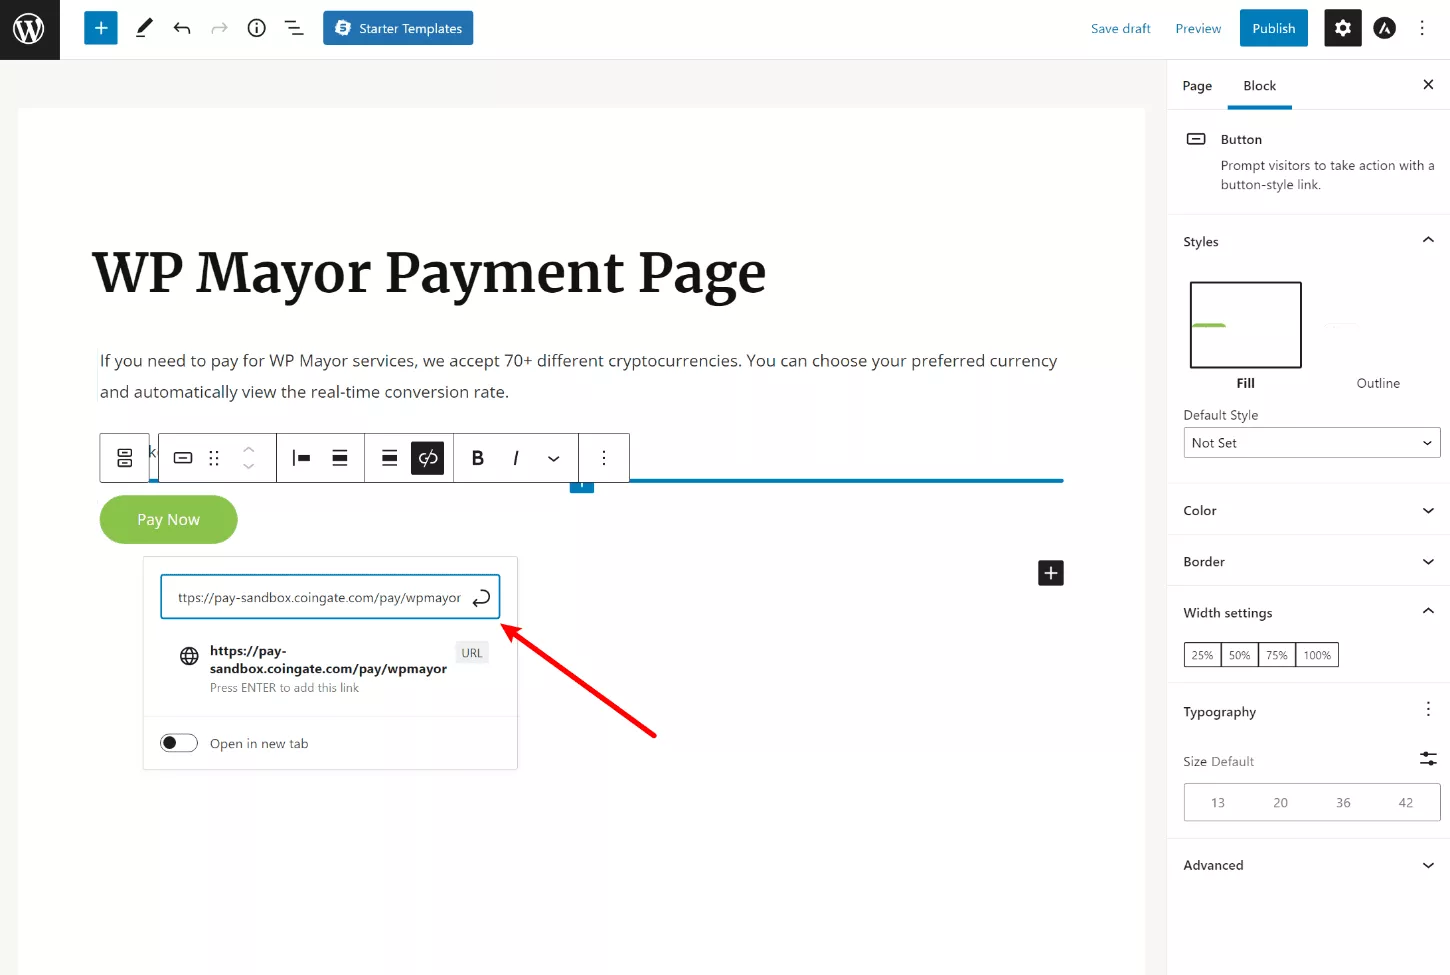This screenshot has height=975, width=1450.
Task: Toggle the unlink button in toolbar
Action: click(428, 458)
